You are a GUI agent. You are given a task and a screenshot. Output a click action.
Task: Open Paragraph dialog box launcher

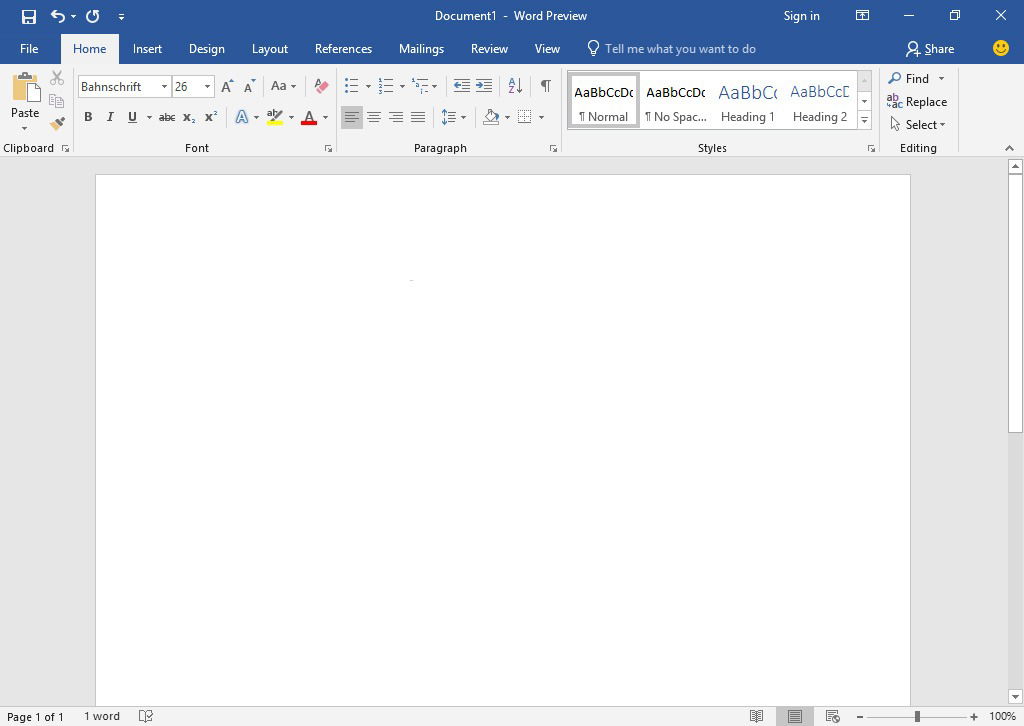click(553, 149)
